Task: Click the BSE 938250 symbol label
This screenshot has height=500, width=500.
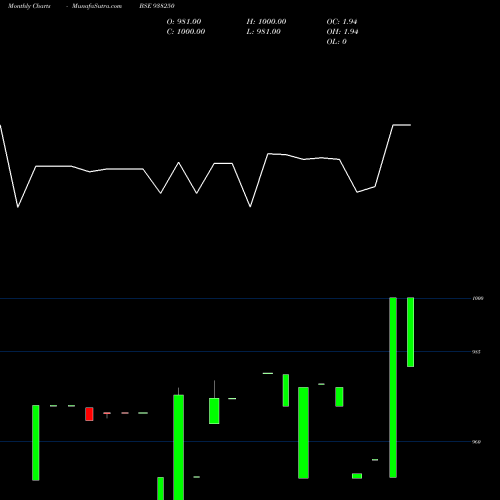Action: (157, 6)
